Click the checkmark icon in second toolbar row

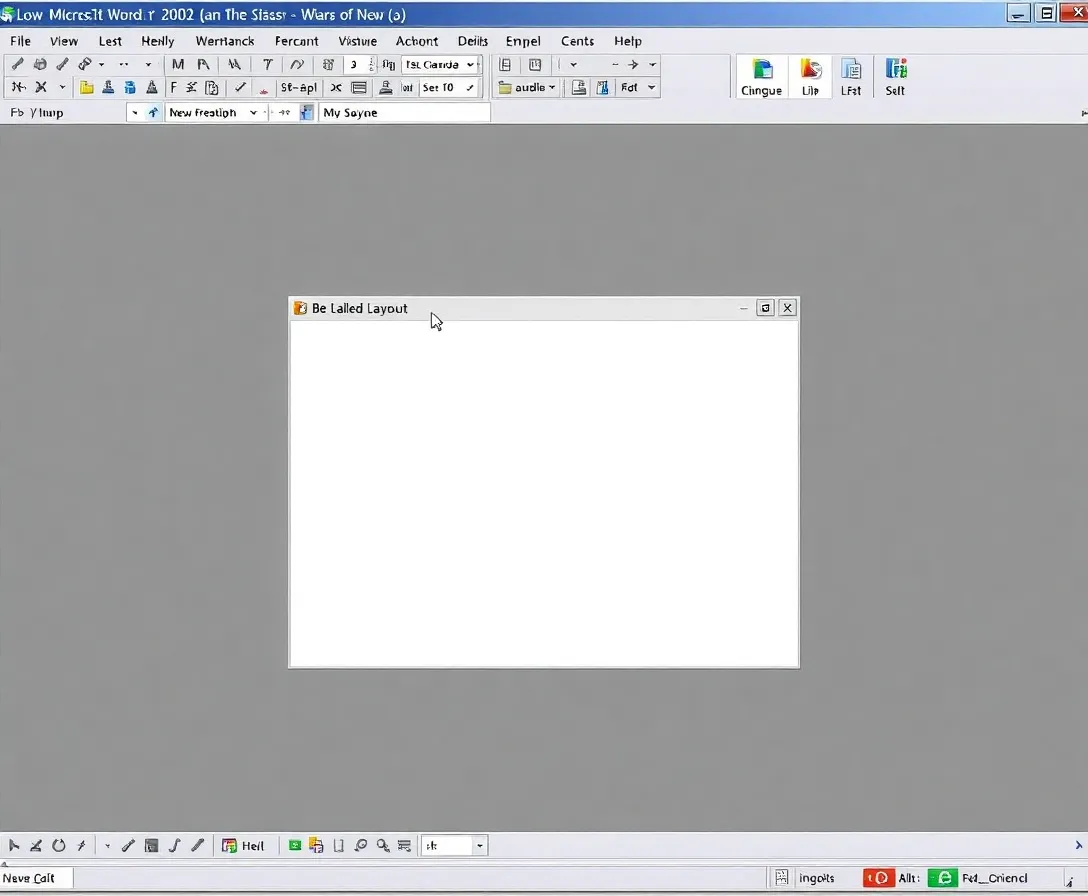coord(240,87)
